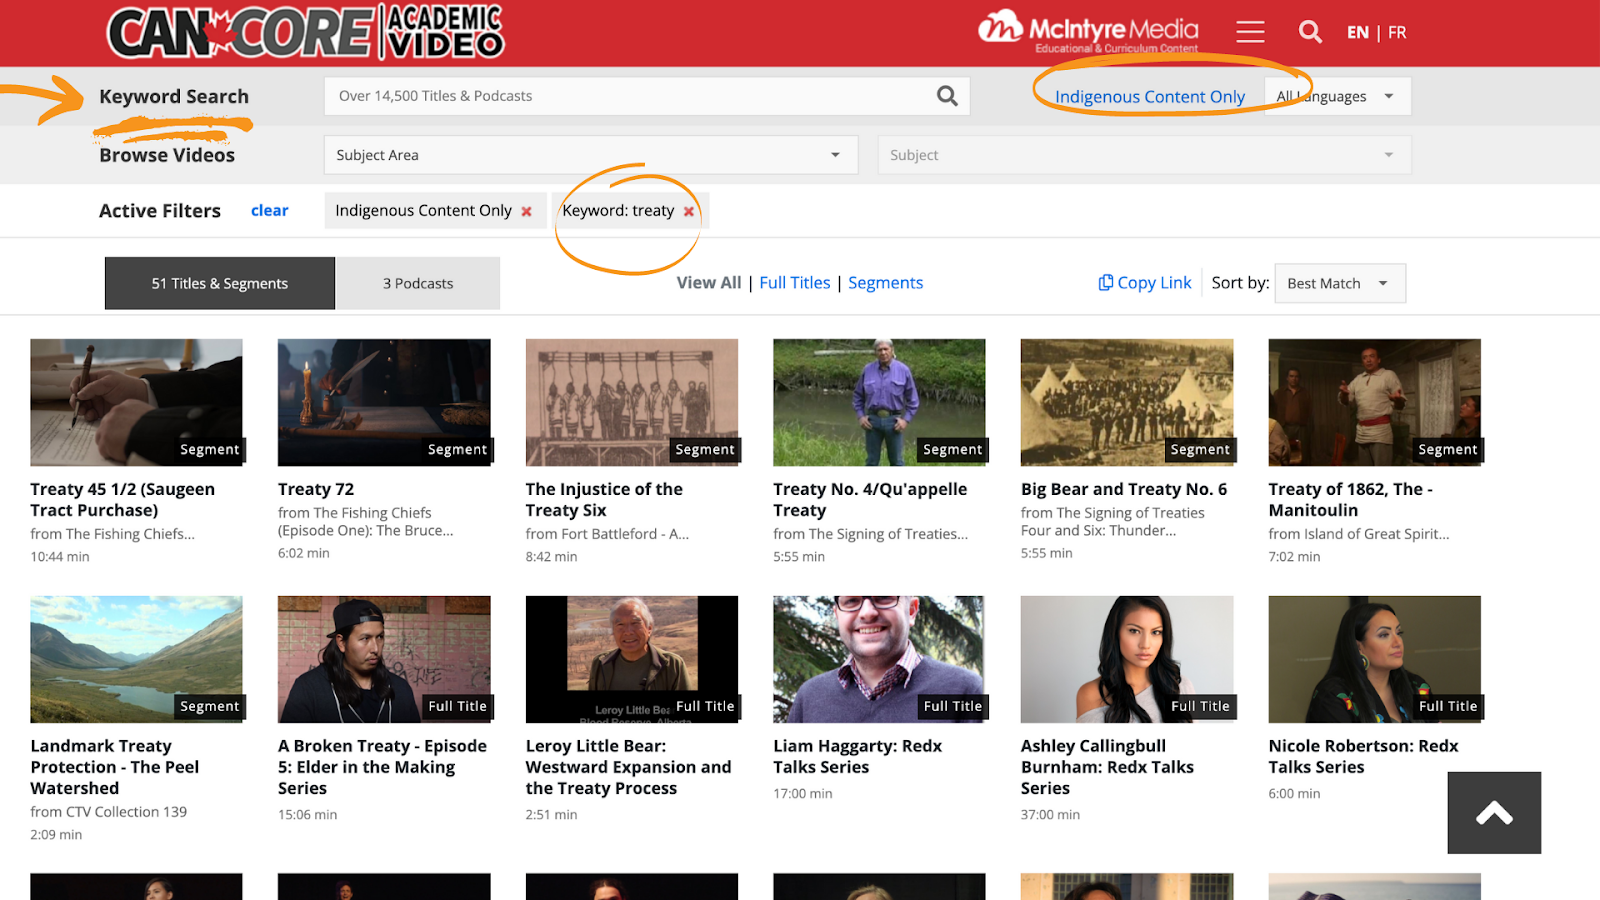
Task: Open the Best Match sort dropdown
Action: pos(1339,283)
